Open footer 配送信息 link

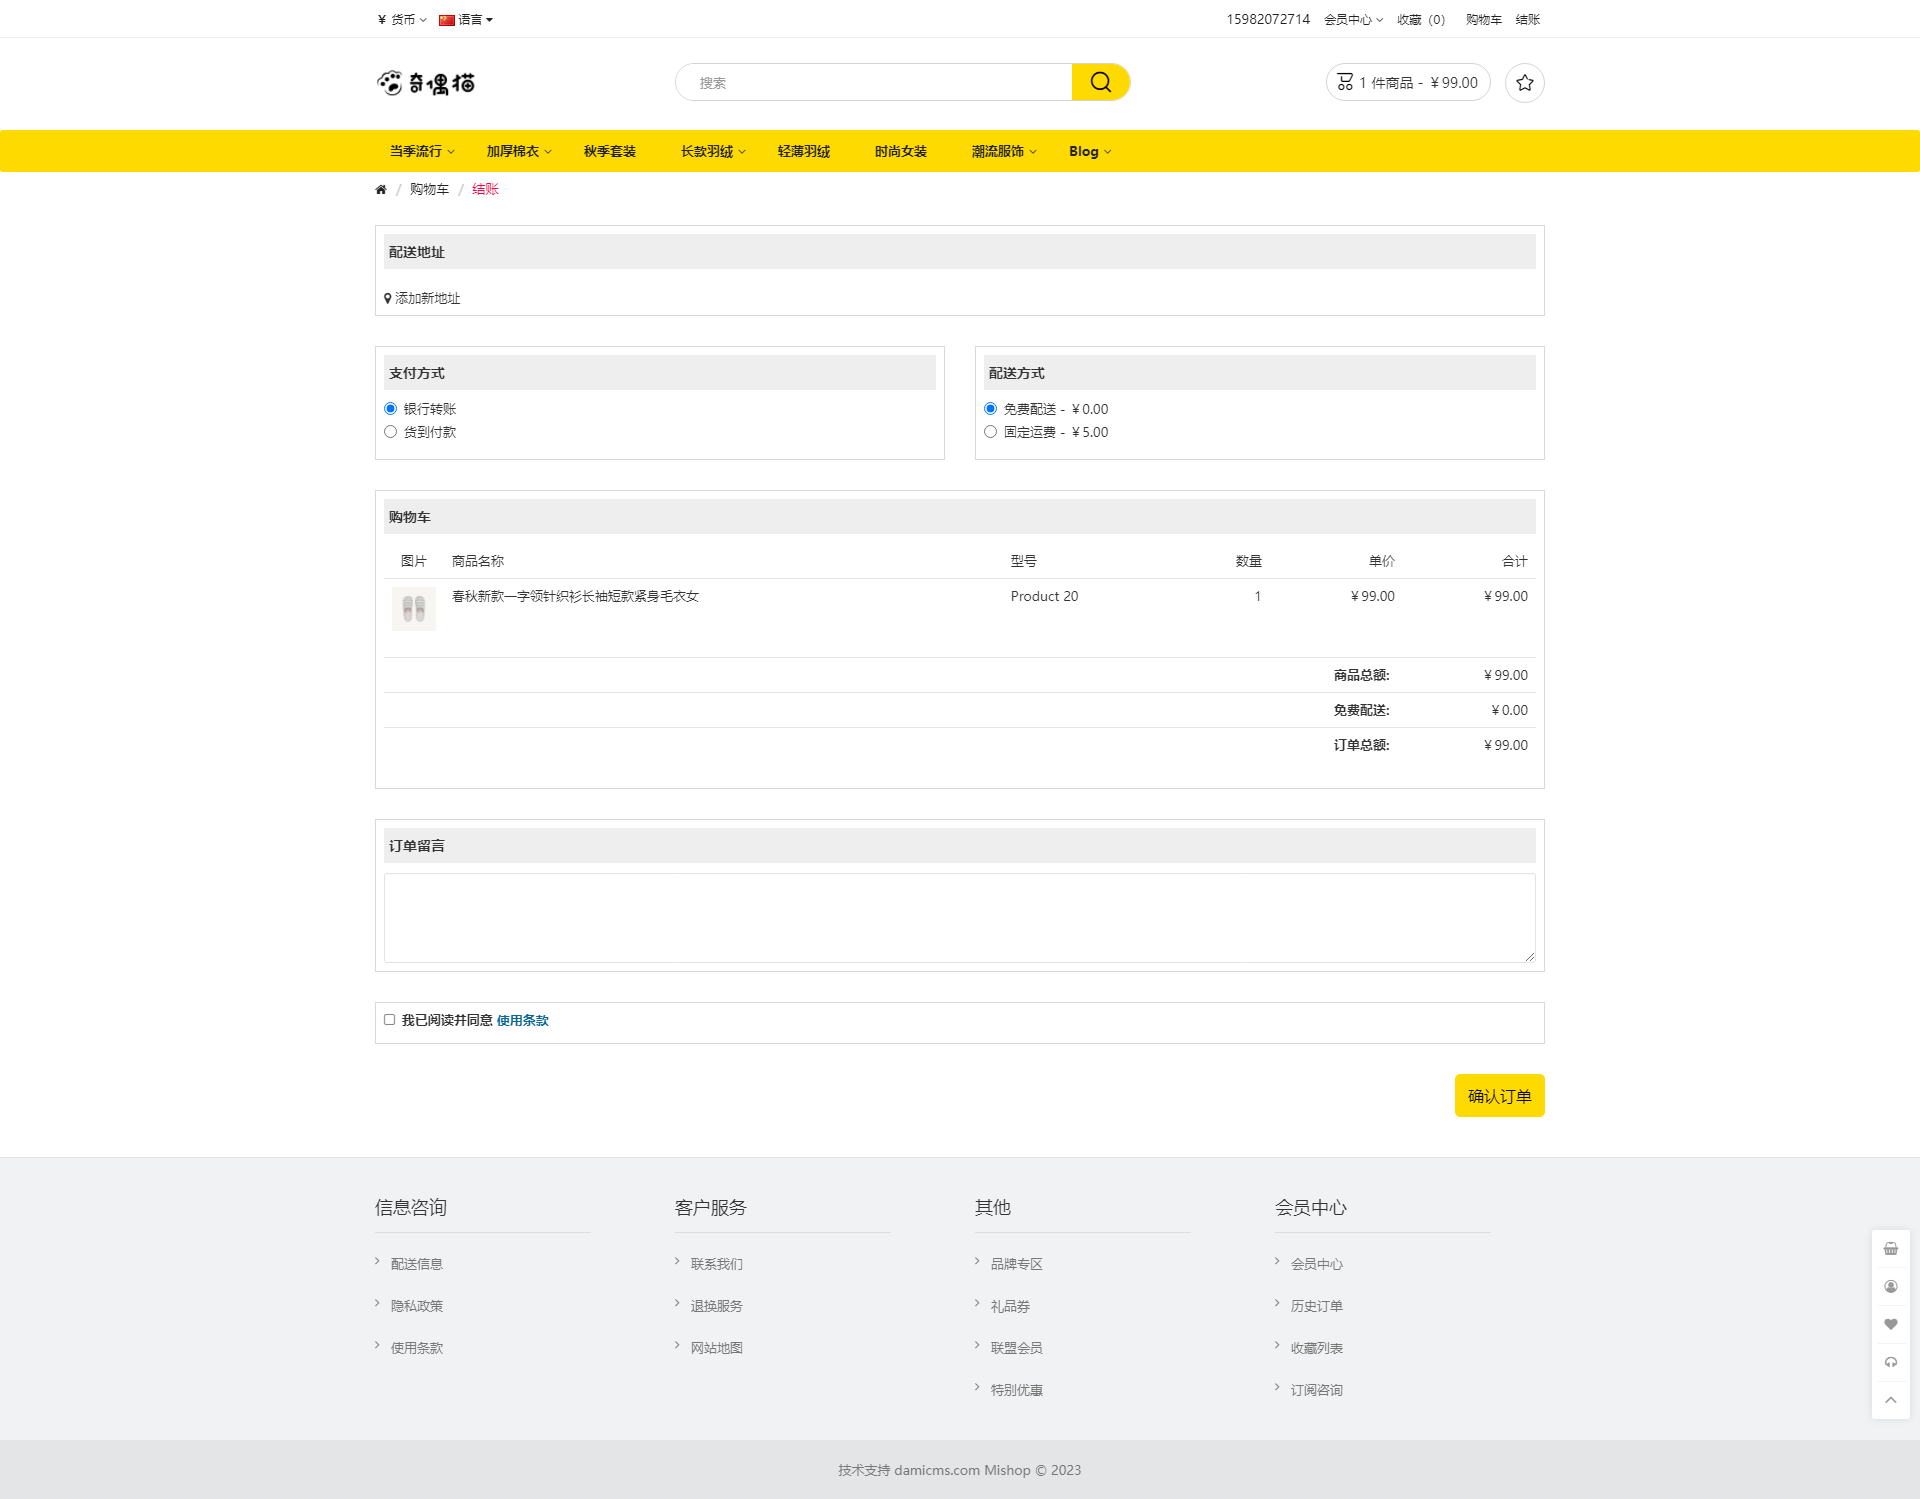(x=417, y=1265)
